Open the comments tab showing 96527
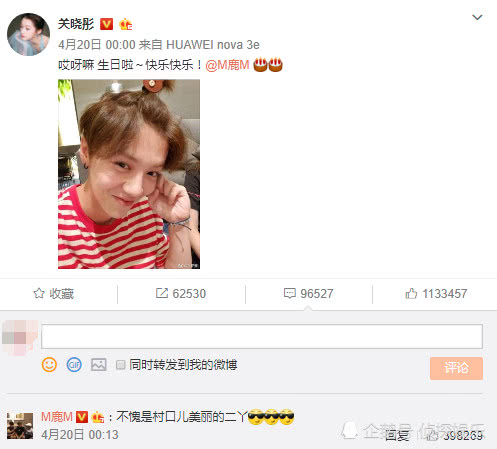 coord(308,294)
